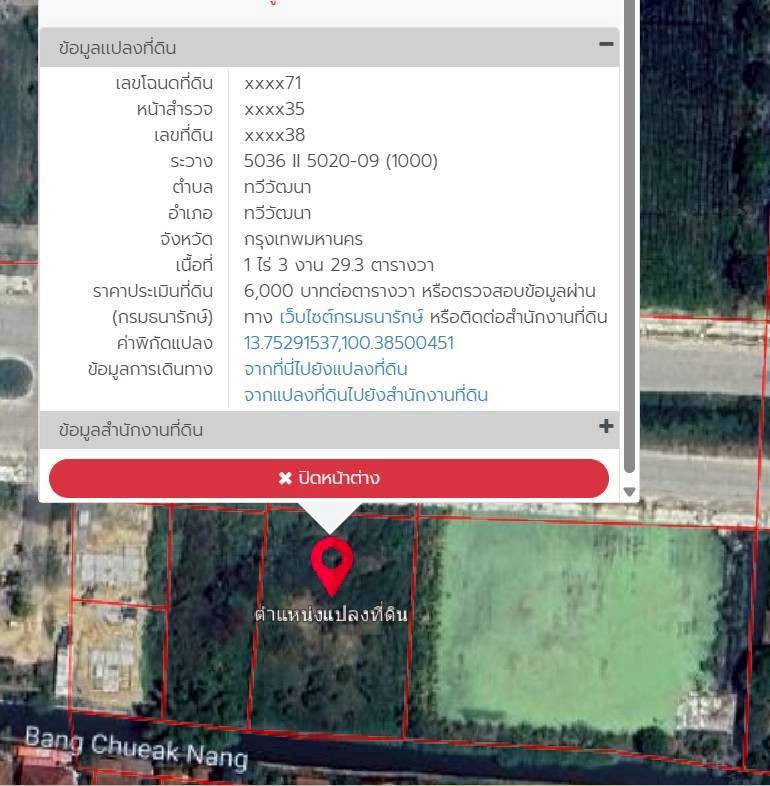This screenshot has width=770, height=786.
Task: Expand ข้อมูลสำนักงานที่ดิน with the plus icon
Action: pos(605,427)
